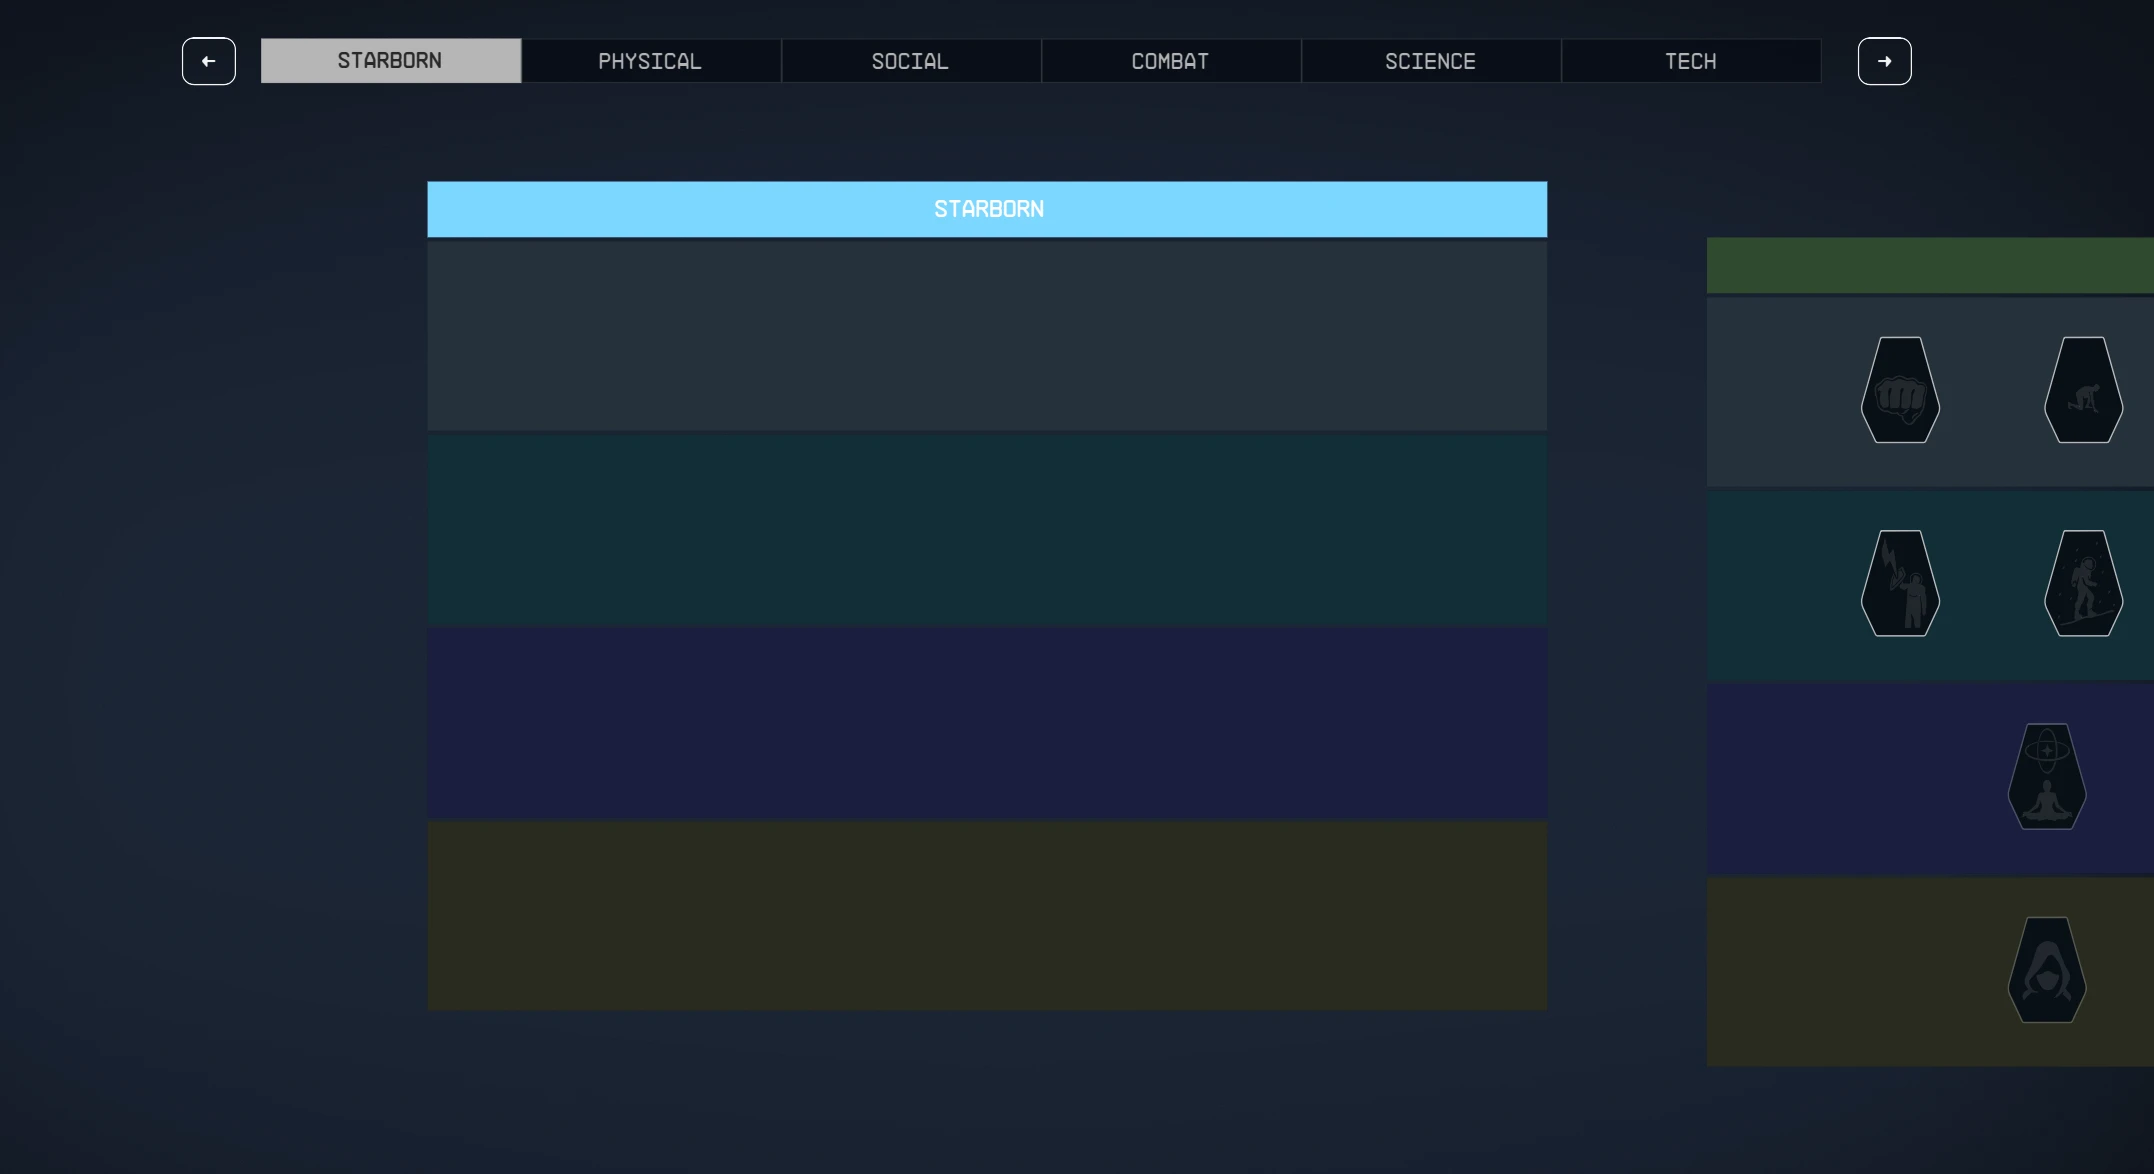
Task: Switch to the Science tab
Action: pos(1430,61)
